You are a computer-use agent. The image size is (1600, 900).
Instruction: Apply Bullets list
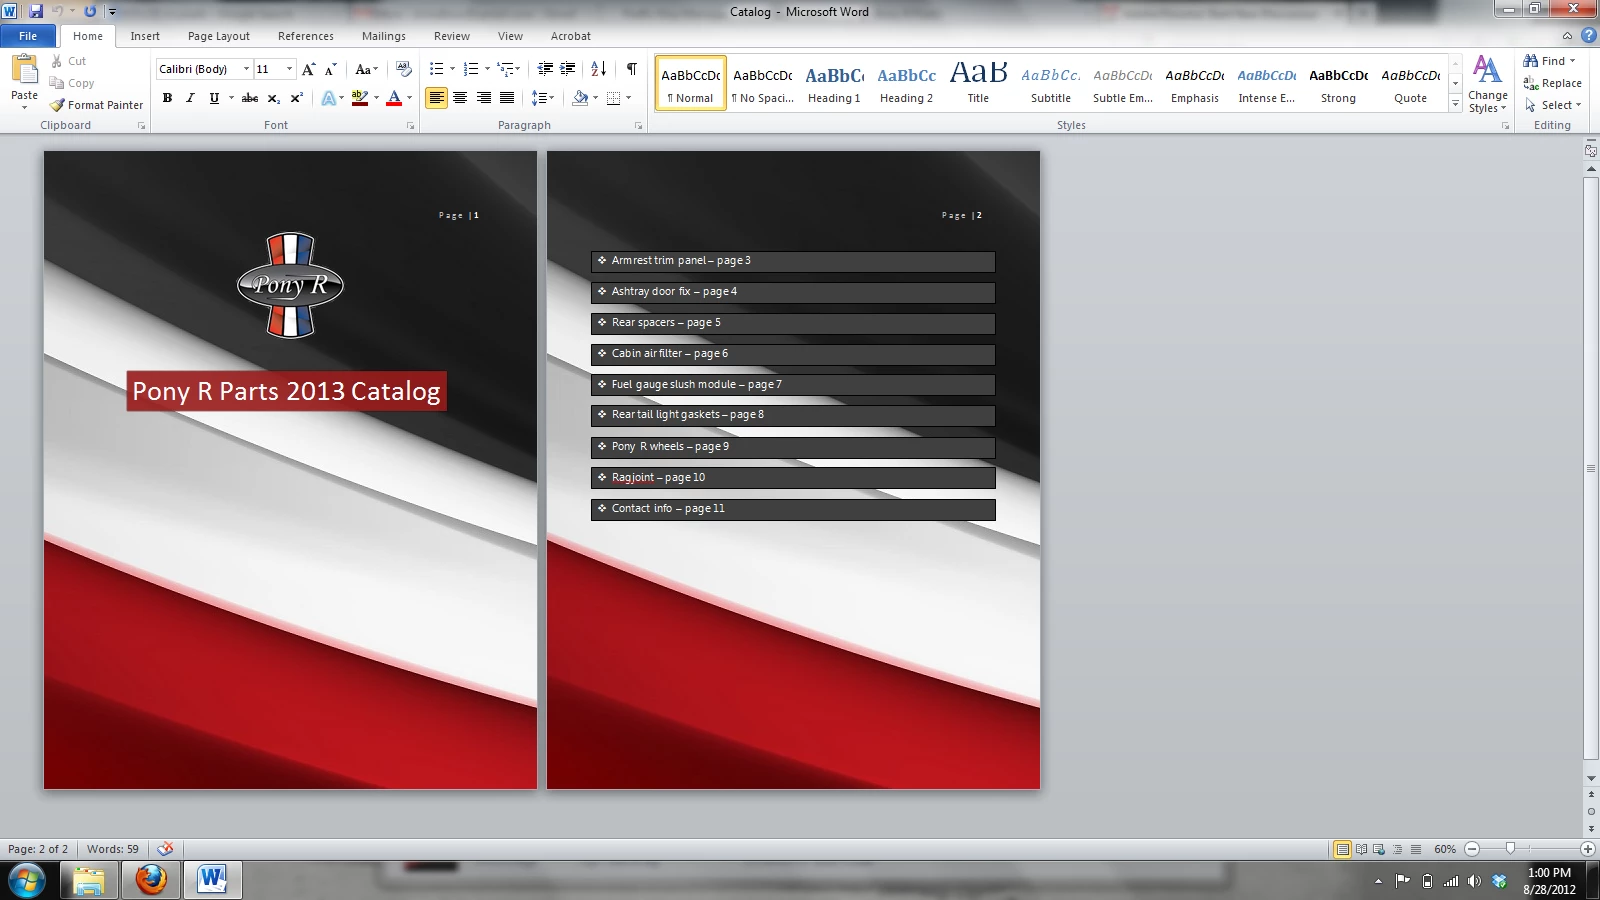pos(436,69)
